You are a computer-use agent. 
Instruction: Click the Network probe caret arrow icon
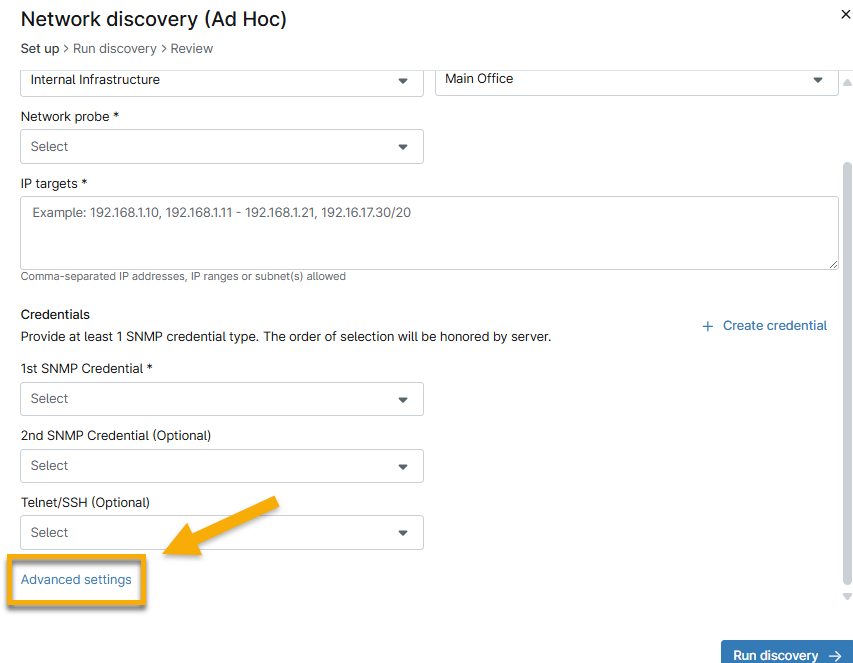coord(403,147)
